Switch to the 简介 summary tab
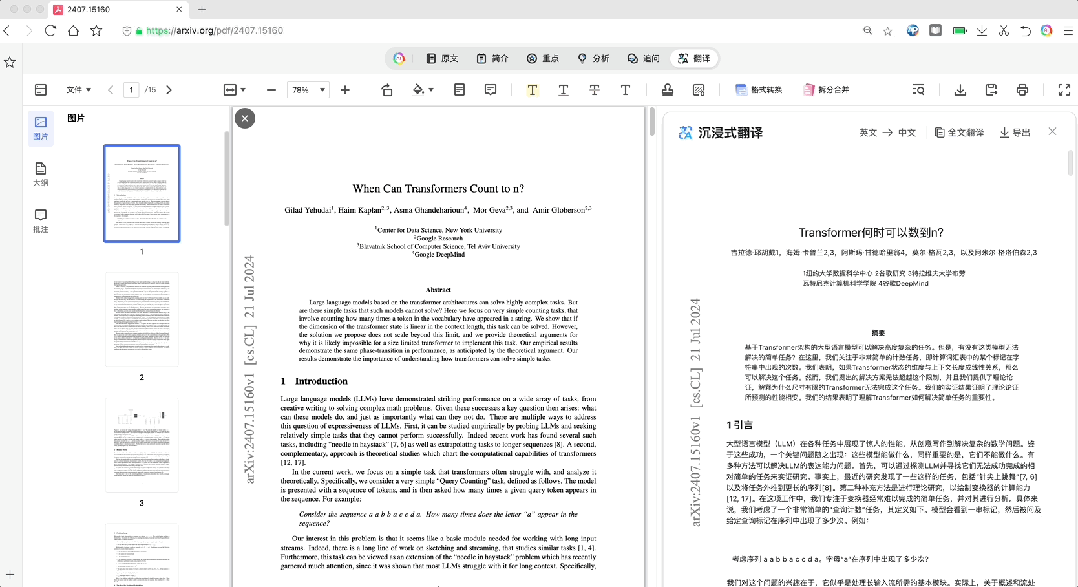Viewport: 1078px width, 587px height. click(x=492, y=58)
